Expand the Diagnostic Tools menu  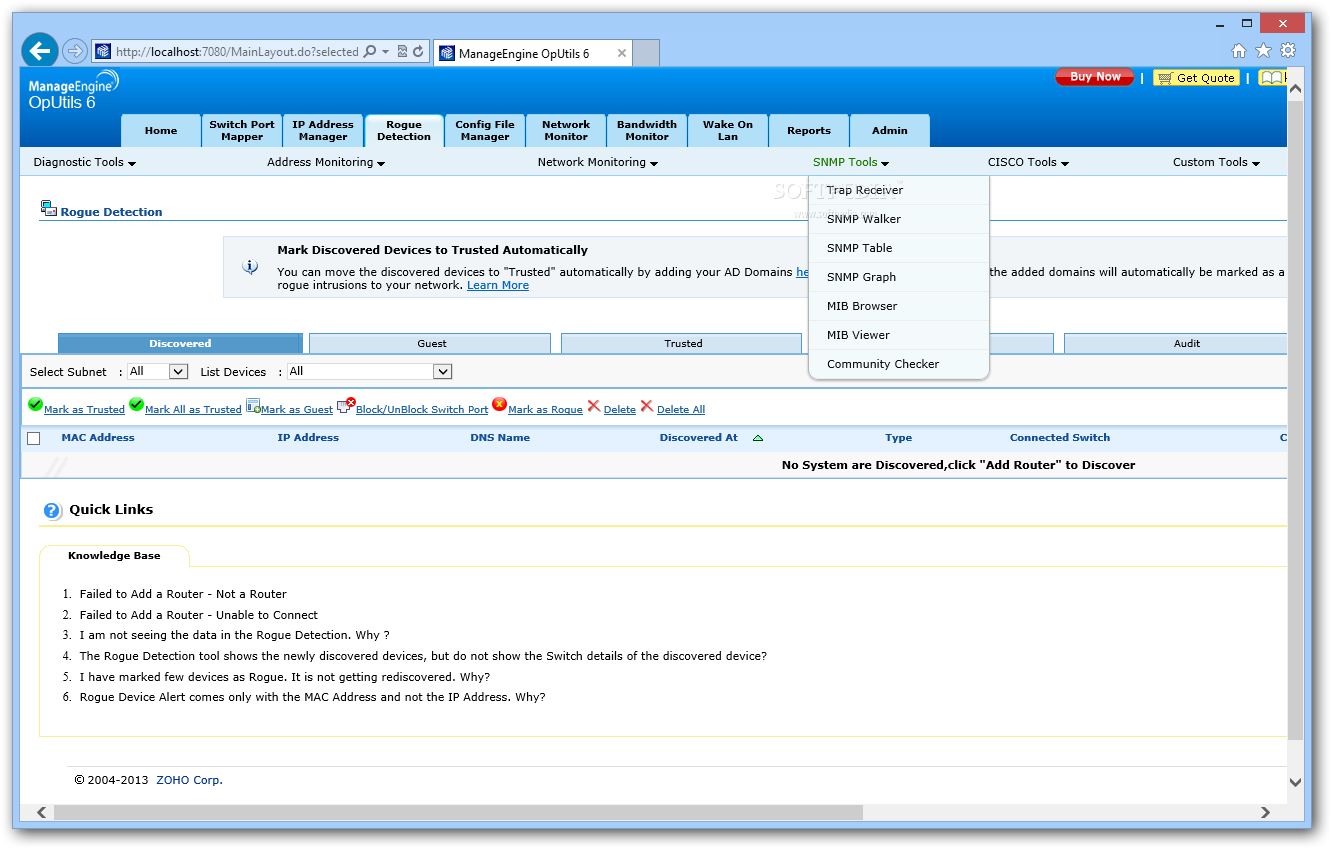pos(85,162)
